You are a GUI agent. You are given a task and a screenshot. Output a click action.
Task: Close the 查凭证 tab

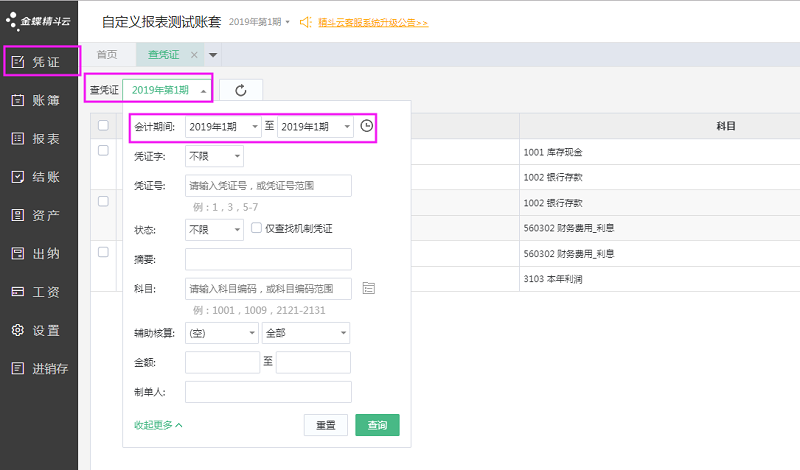point(194,55)
